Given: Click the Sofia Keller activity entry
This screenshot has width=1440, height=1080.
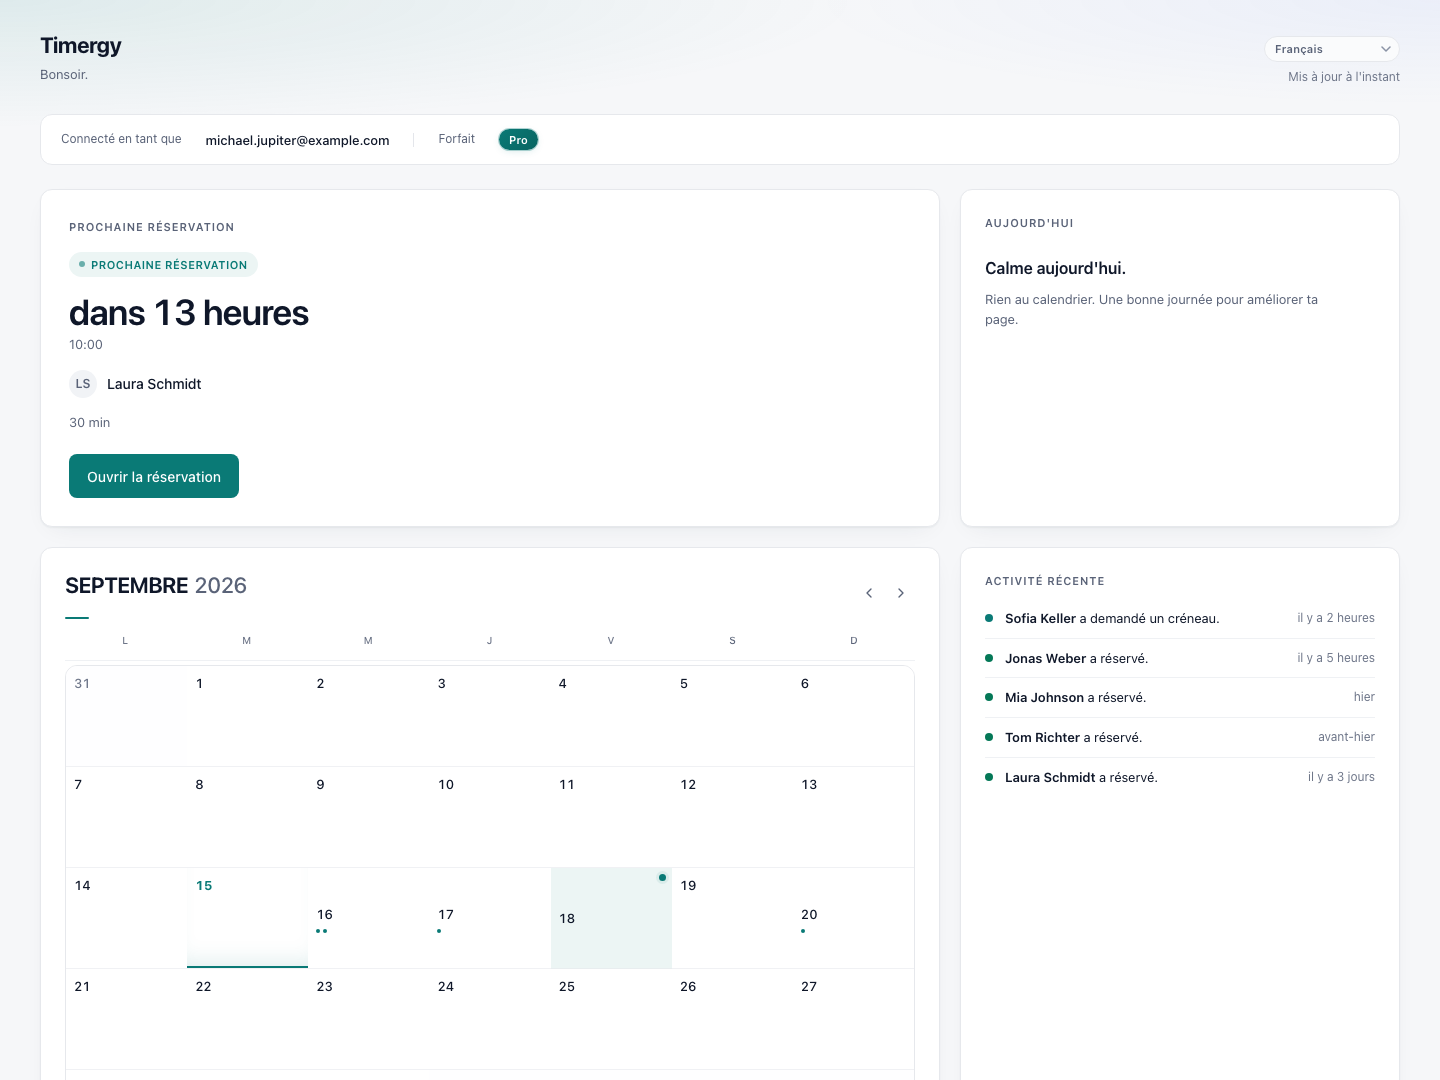Looking at the screenshot, I should pyautogui.click(x=1180, y=619).
